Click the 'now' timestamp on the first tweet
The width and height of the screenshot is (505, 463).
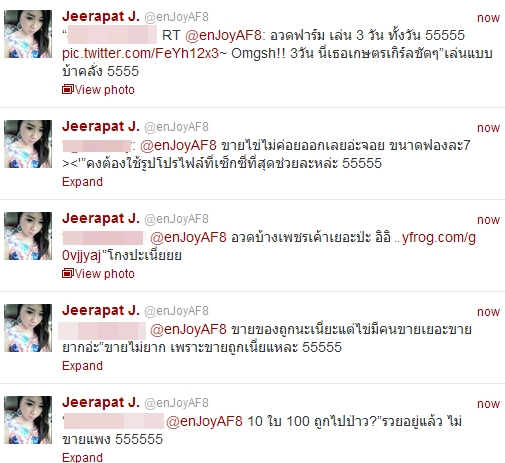488,18
